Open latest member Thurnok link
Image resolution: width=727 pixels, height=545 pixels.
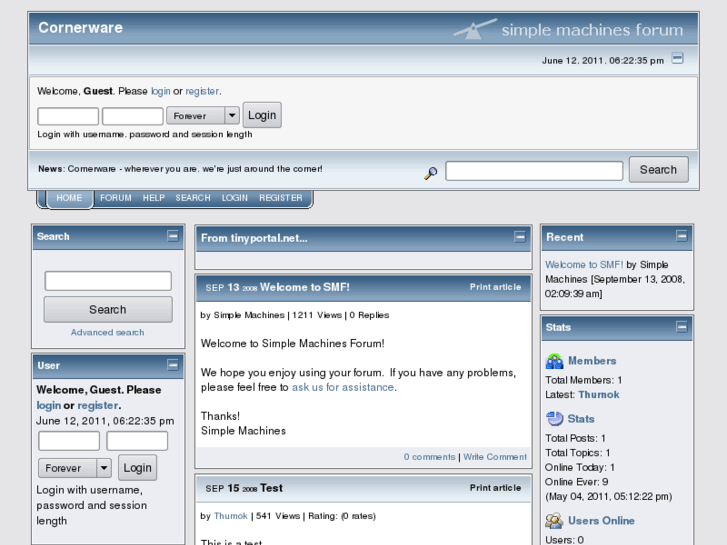(x=599, y=395)
